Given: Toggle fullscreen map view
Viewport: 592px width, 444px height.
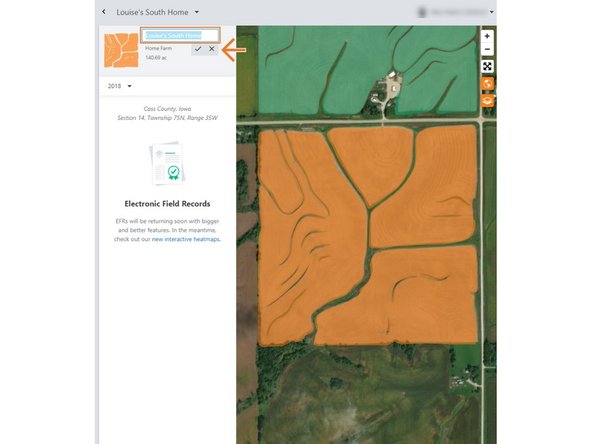Looking at the screenshot, I should point(487,66).
